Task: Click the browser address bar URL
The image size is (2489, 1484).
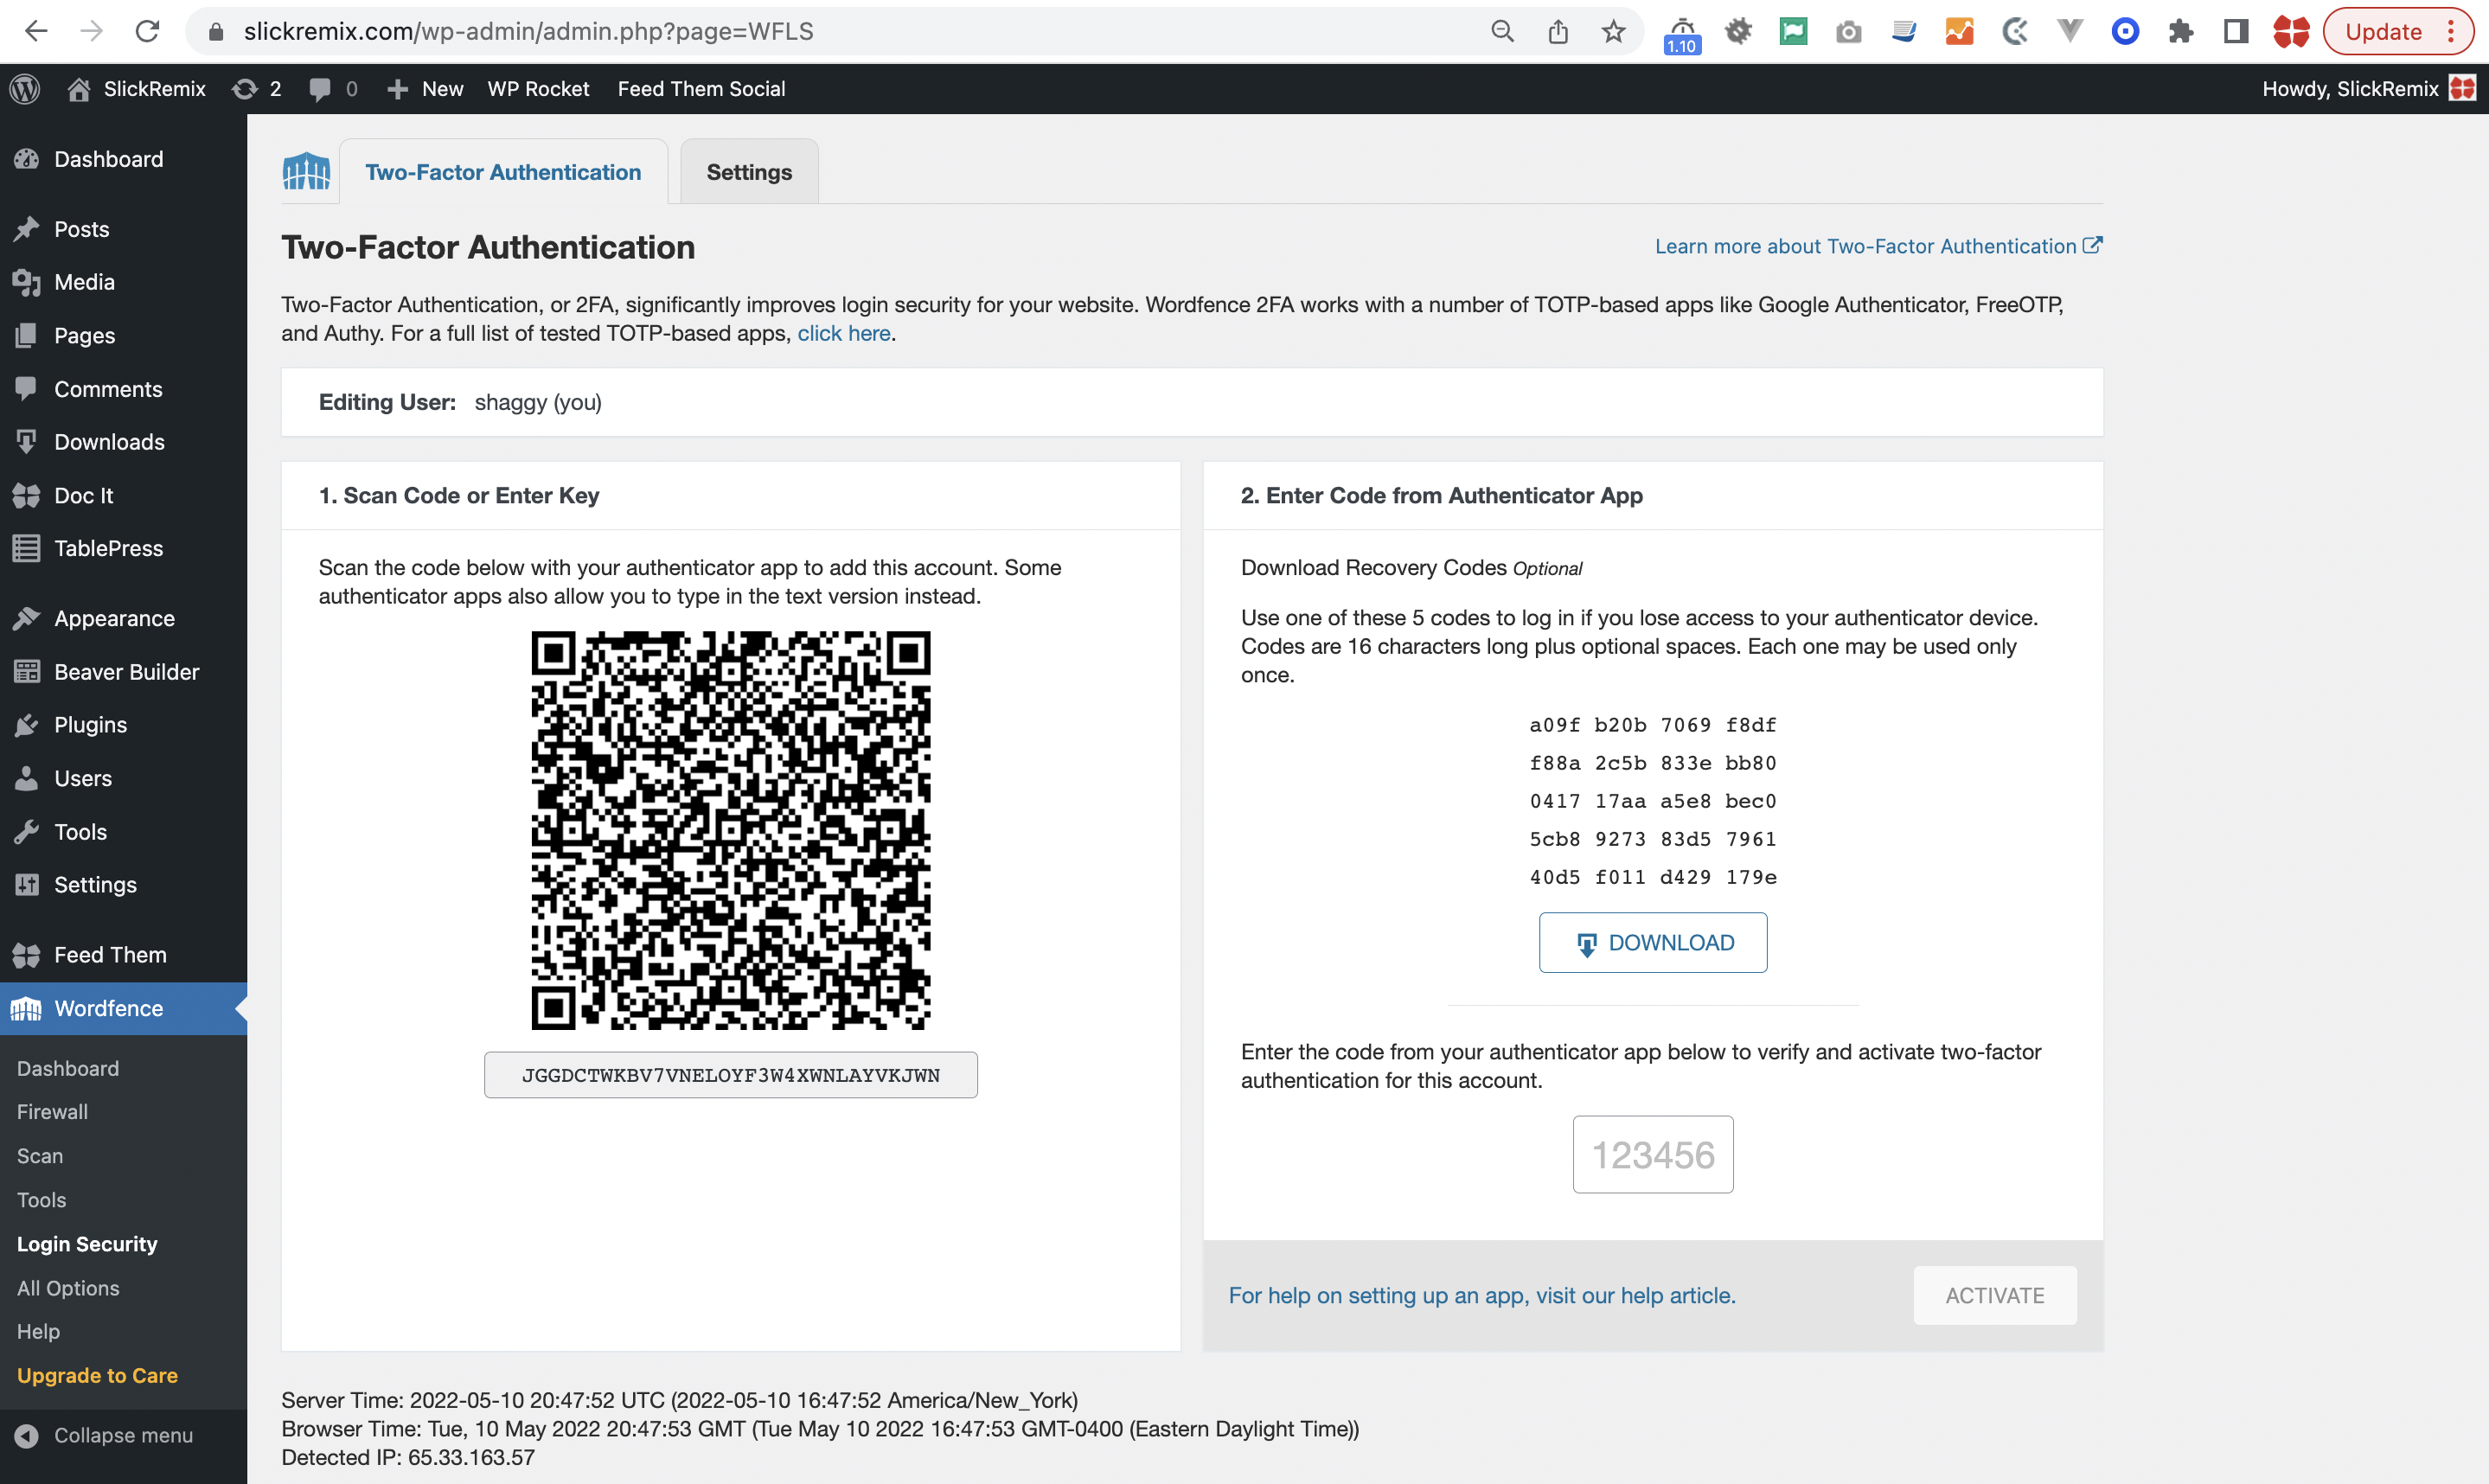Action: (x=529, y=31)
